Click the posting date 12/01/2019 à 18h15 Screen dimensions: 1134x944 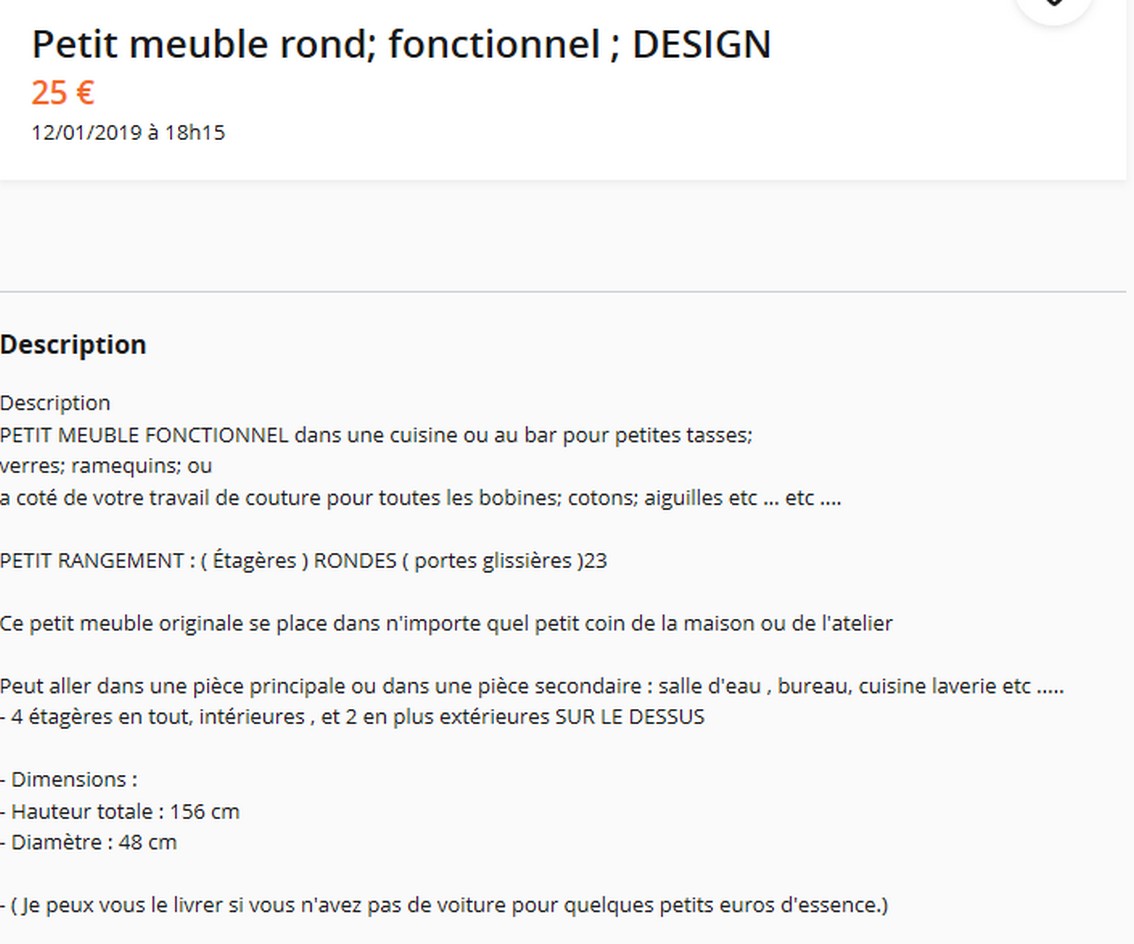coord(128,132)
